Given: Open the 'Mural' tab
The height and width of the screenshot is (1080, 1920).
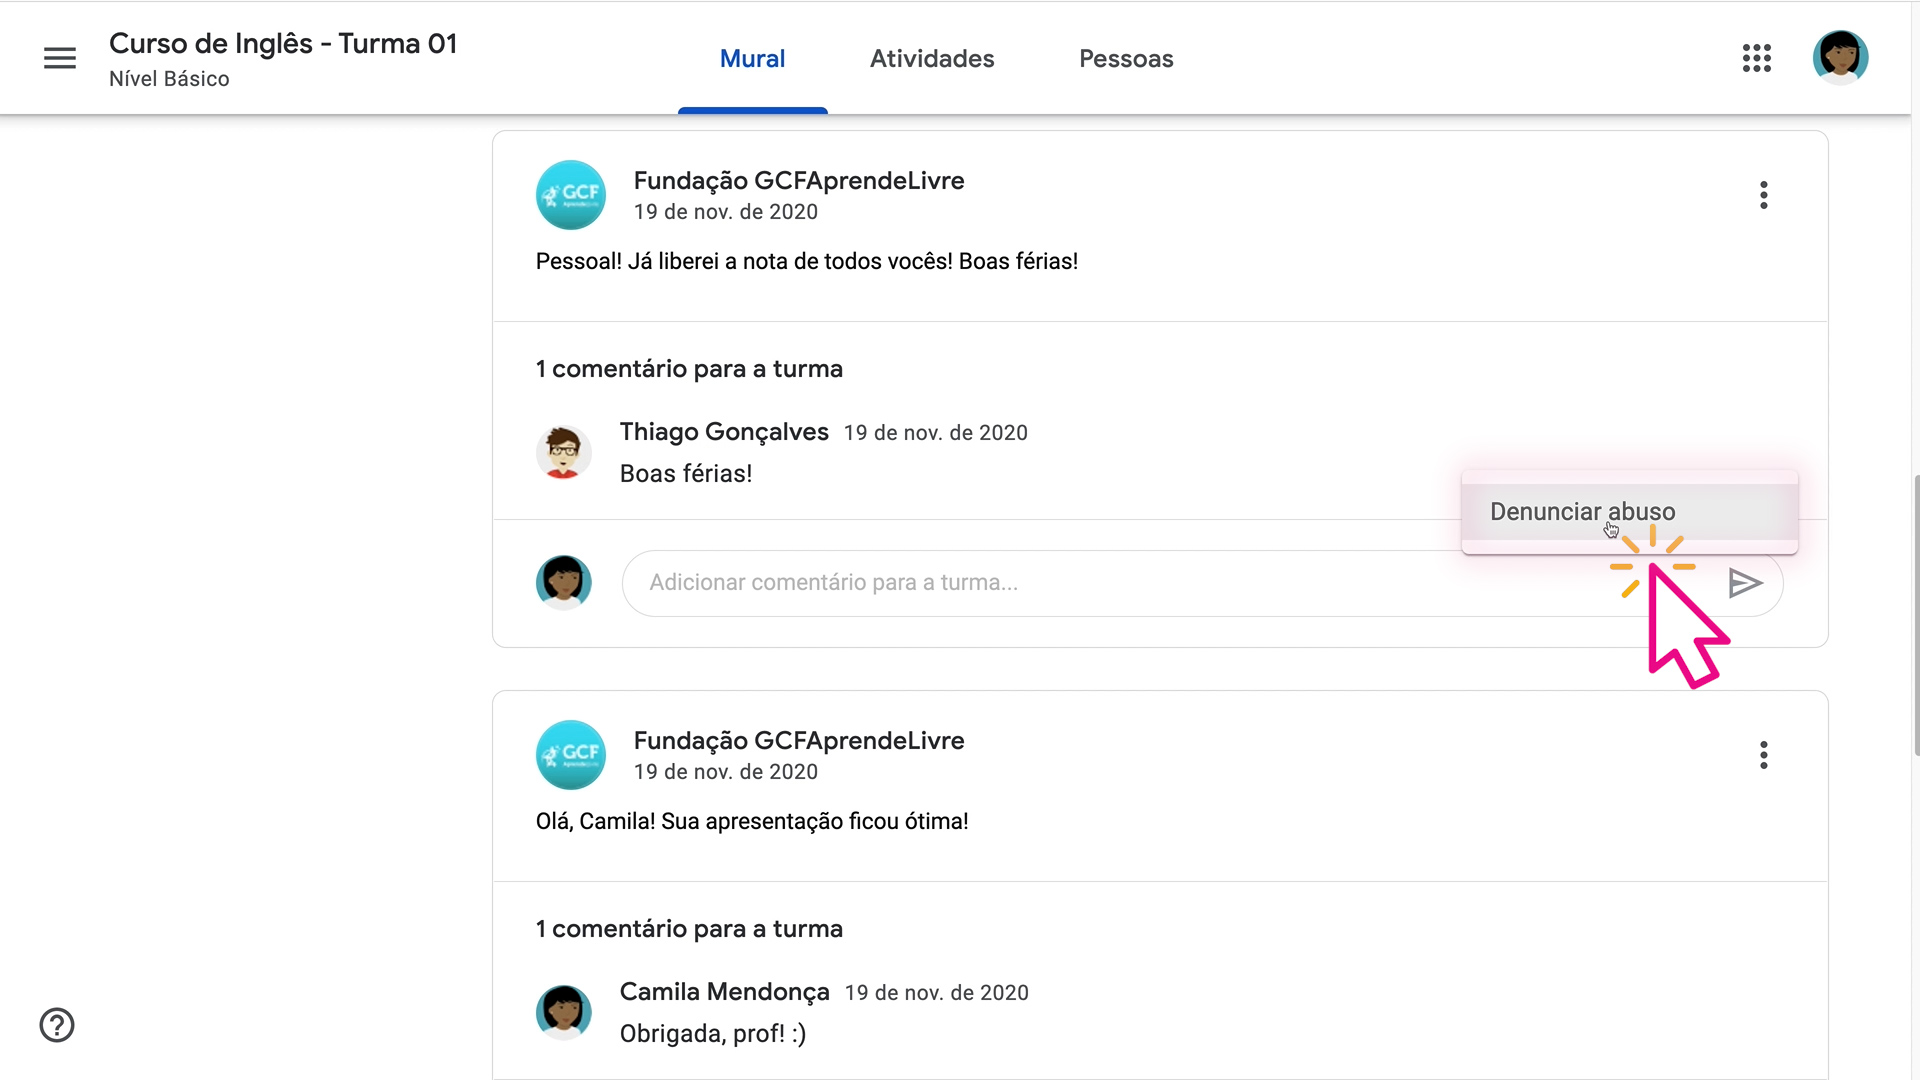Looking at the screenshot, I should point(753,58).
